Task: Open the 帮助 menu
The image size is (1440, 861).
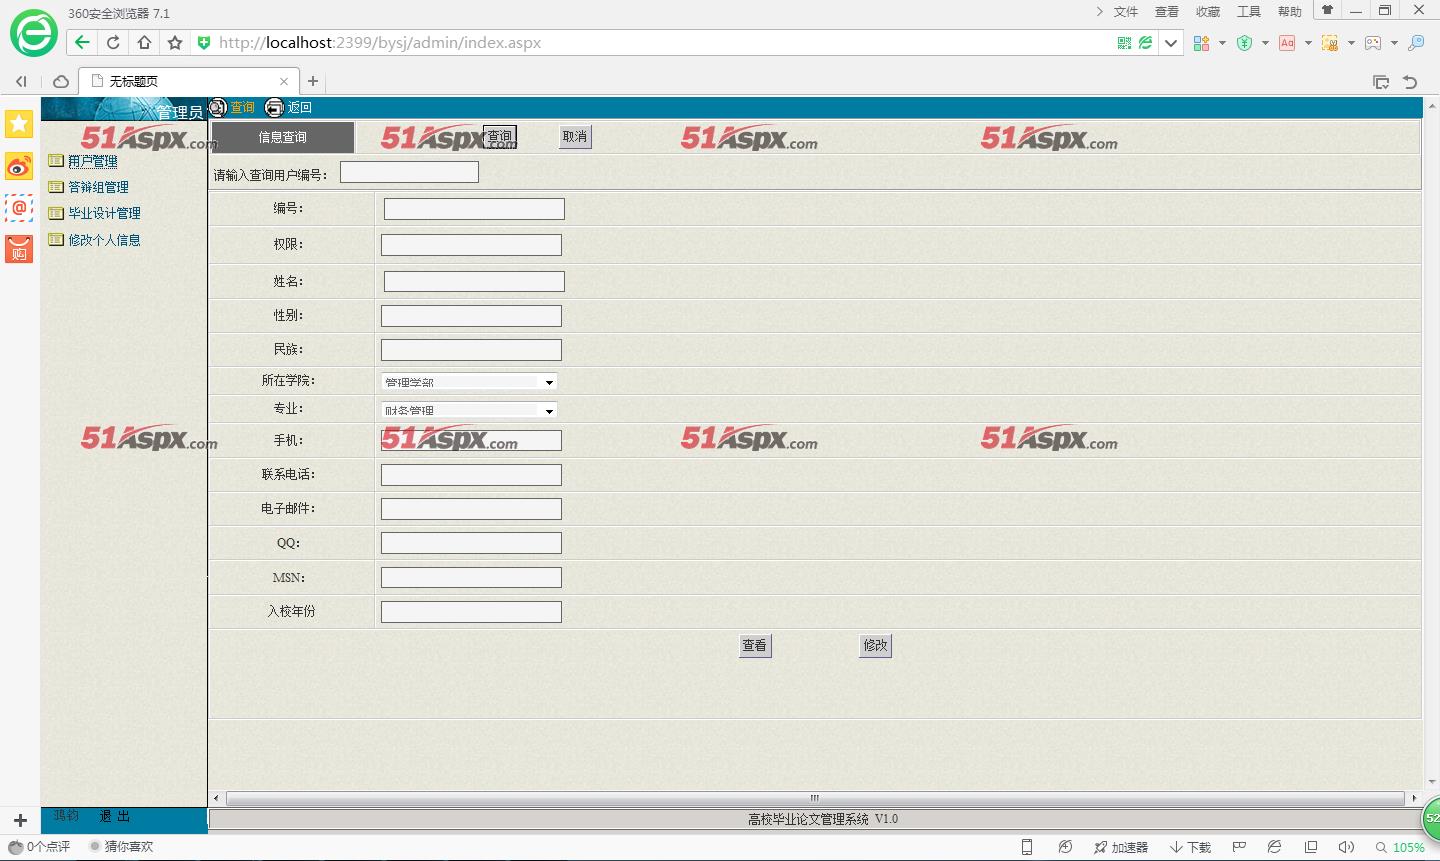Action: [x=1290, y=12]
